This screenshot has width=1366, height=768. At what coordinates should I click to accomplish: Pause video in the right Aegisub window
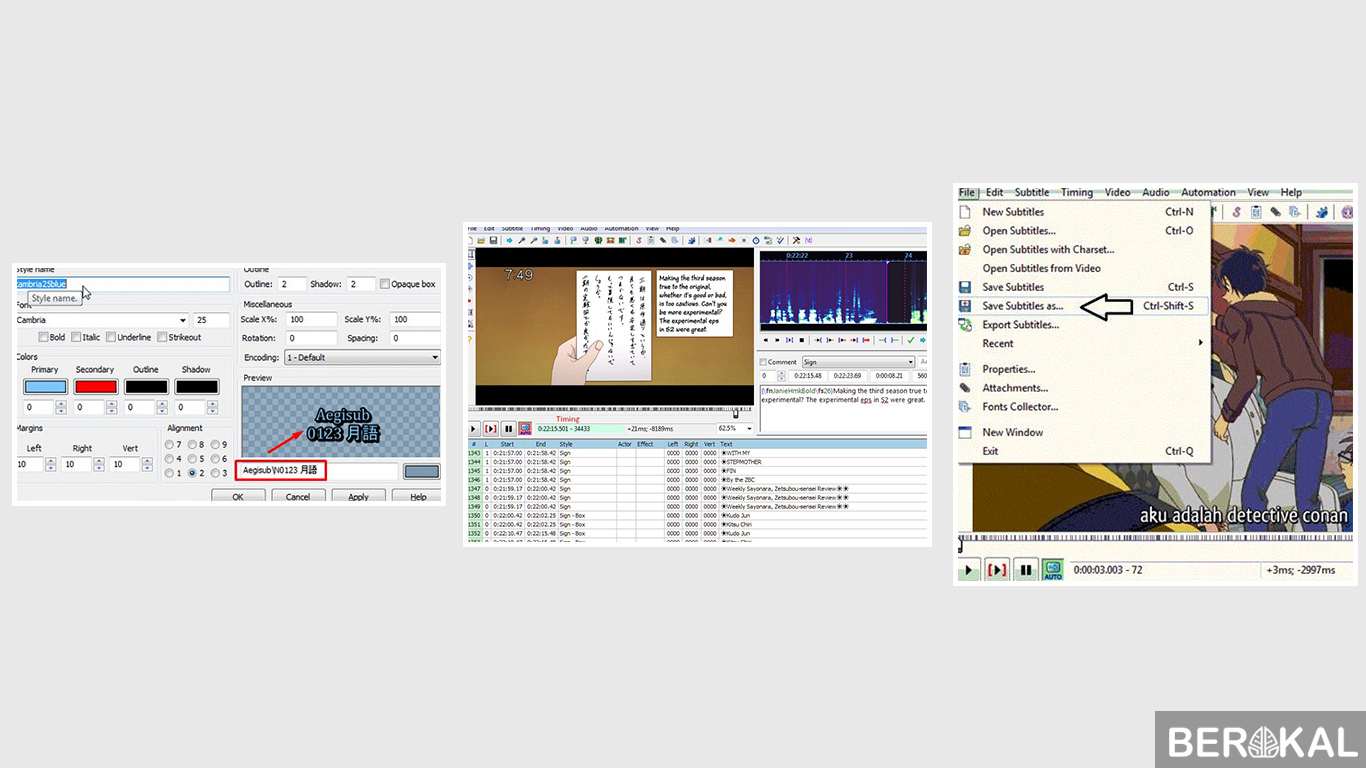[x=1025, y=570]
